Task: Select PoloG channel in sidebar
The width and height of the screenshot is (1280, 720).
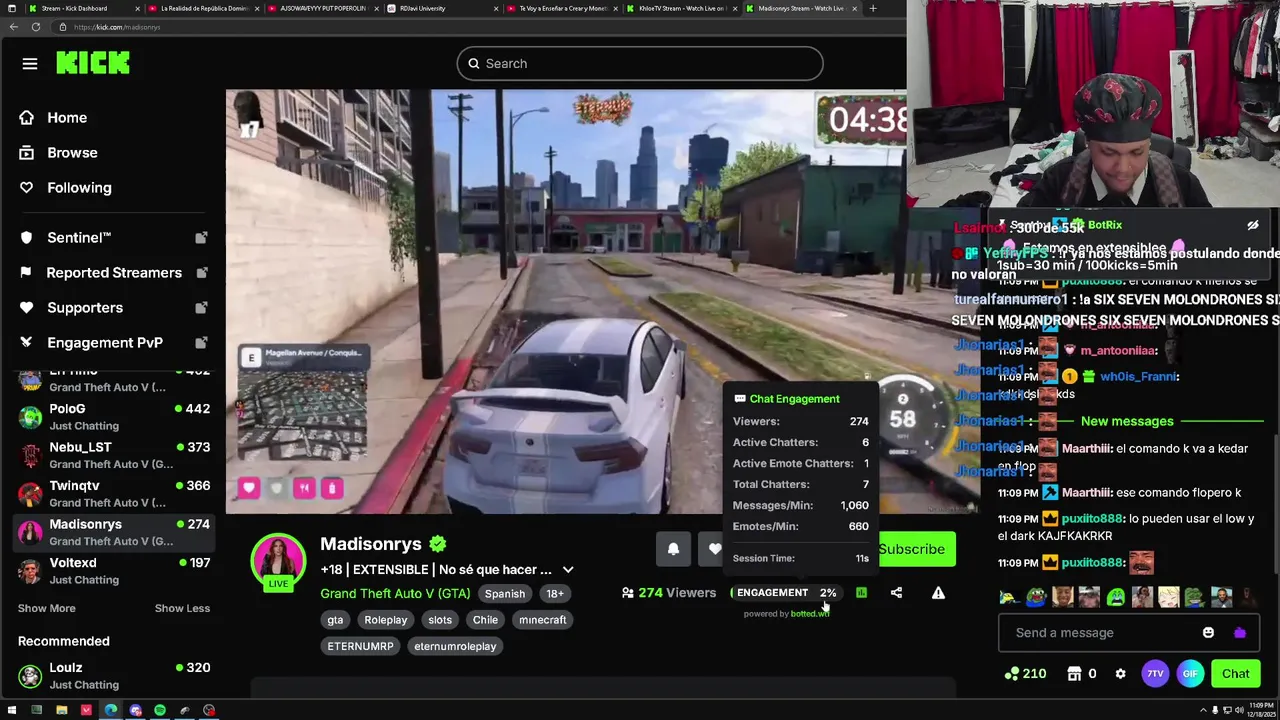Action: 112,417
